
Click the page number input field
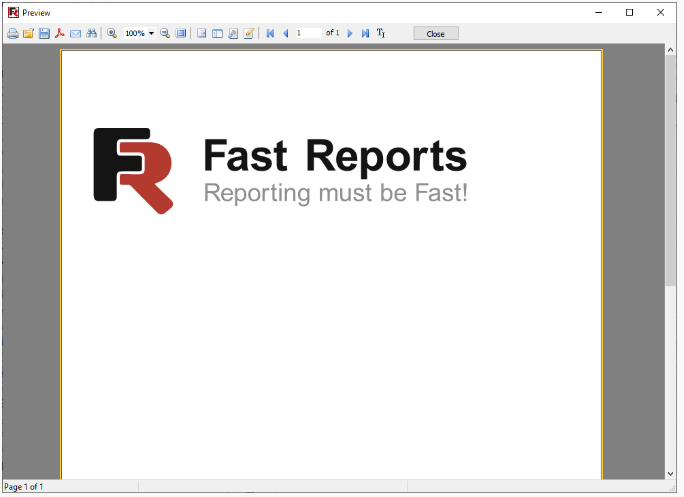[309, 33]
